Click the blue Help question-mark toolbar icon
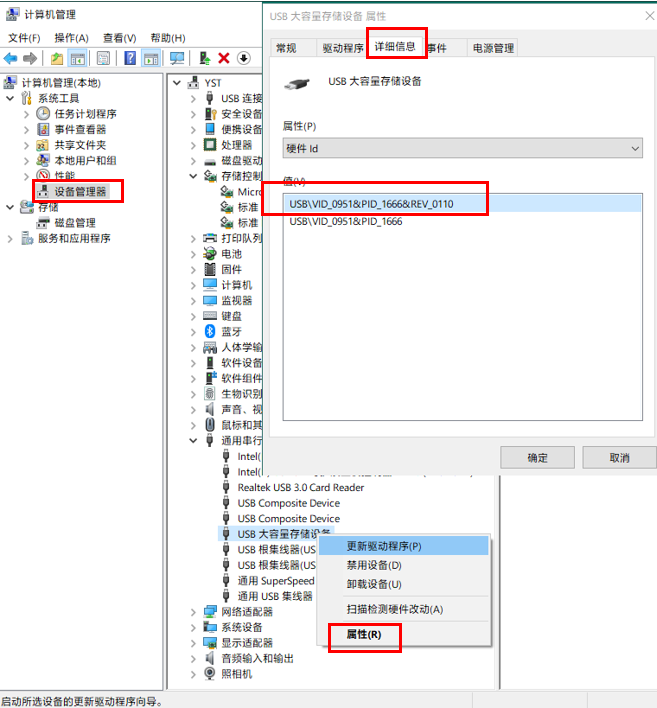Viewport: 657px width, 708px height. pyautogui.click(x=129, y=59)
